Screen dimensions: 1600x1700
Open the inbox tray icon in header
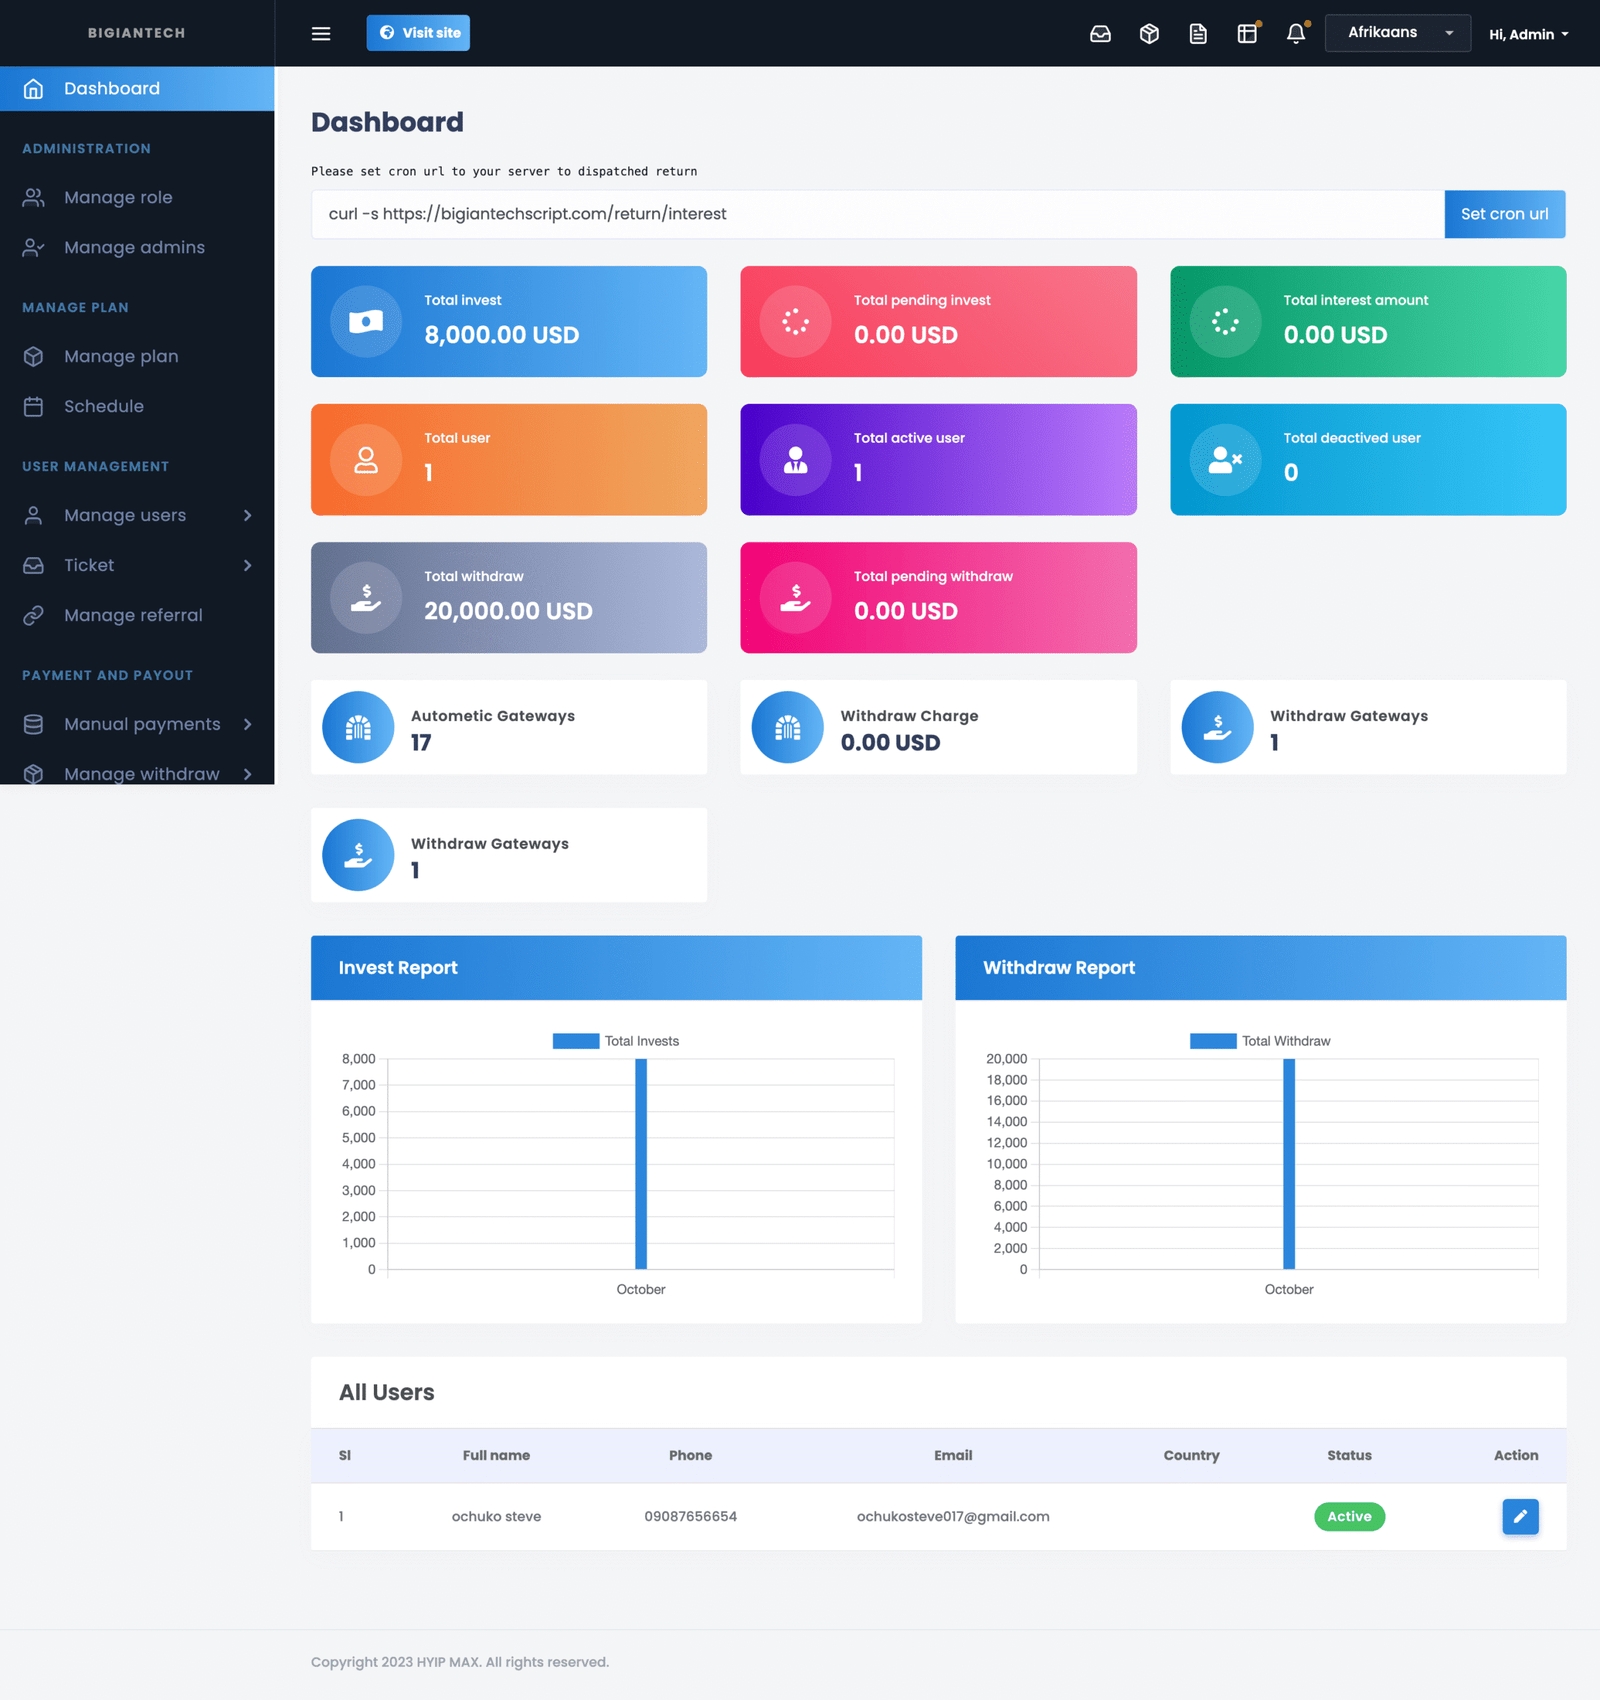point(1100,34)
